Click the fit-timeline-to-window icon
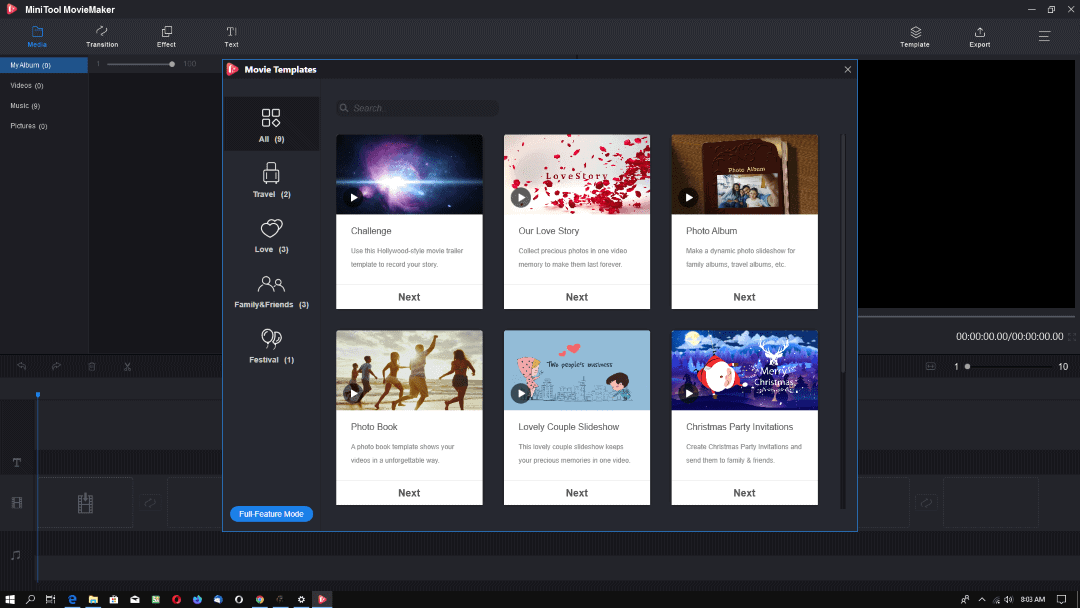The image size is (1080, 608). tap(930, 366)
